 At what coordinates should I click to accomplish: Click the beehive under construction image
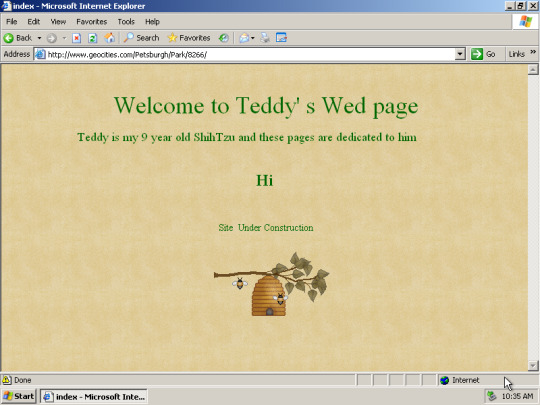(271, 284)
